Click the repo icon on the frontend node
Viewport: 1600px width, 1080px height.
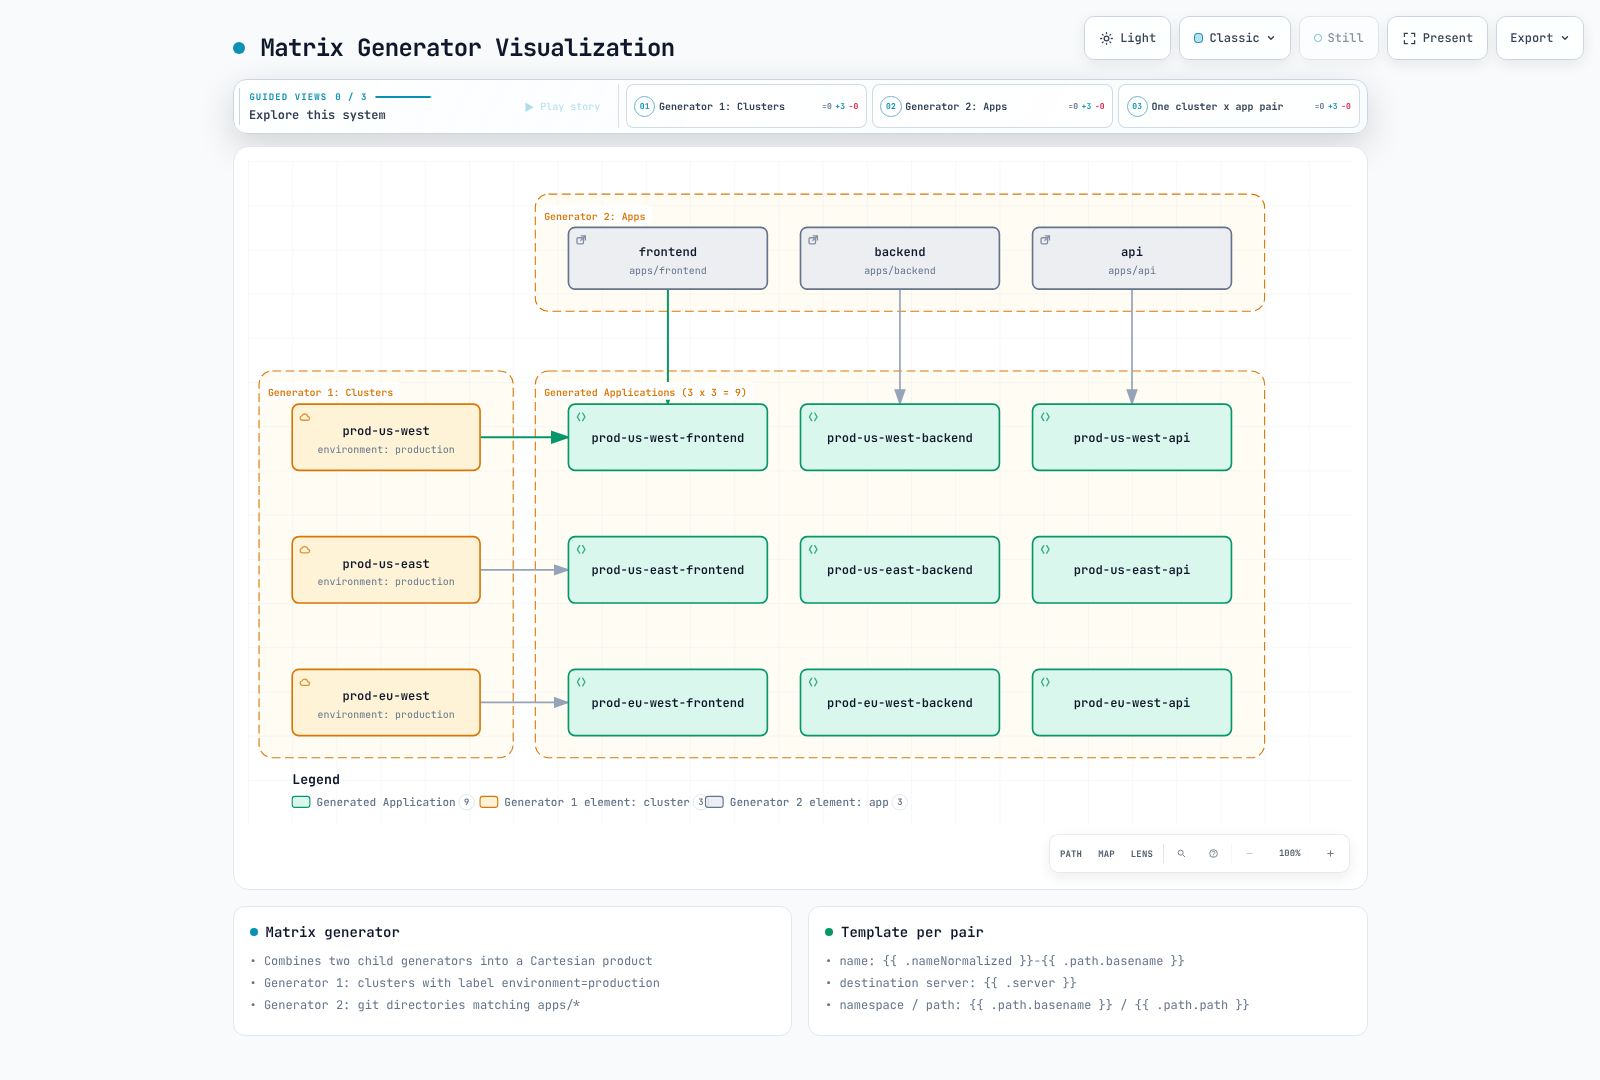pyautogui.click(x=581, y=240)
